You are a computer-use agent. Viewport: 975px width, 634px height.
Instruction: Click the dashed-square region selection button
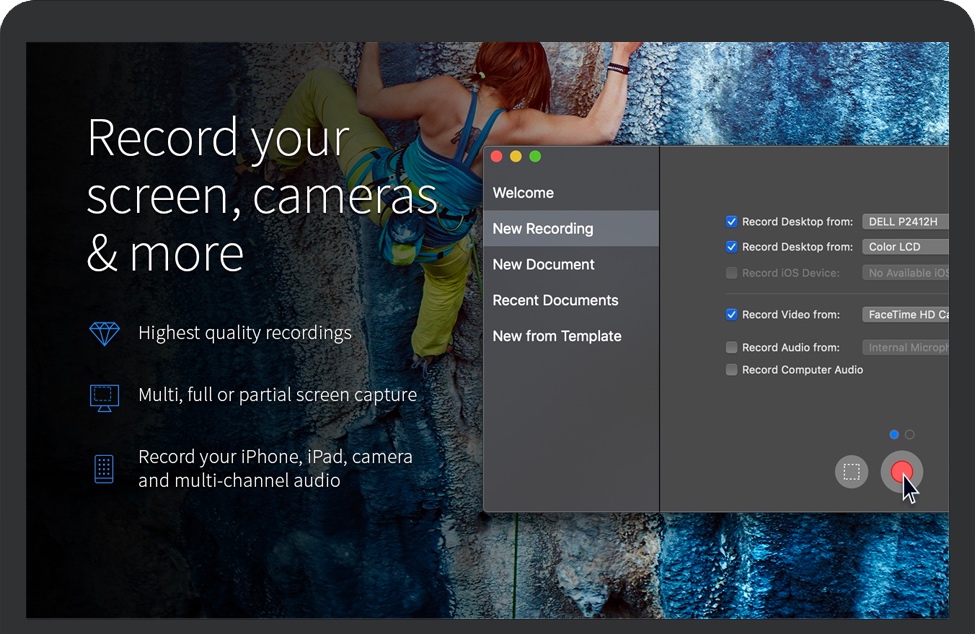(x=851, y=471)
